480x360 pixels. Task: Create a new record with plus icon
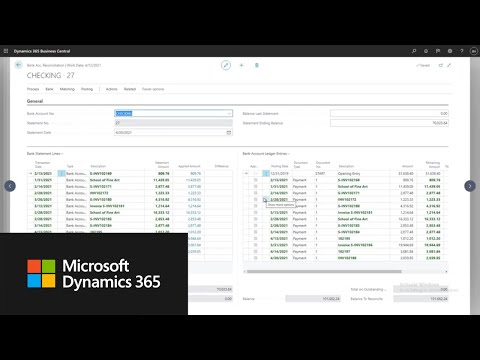(x=241, y=65)
